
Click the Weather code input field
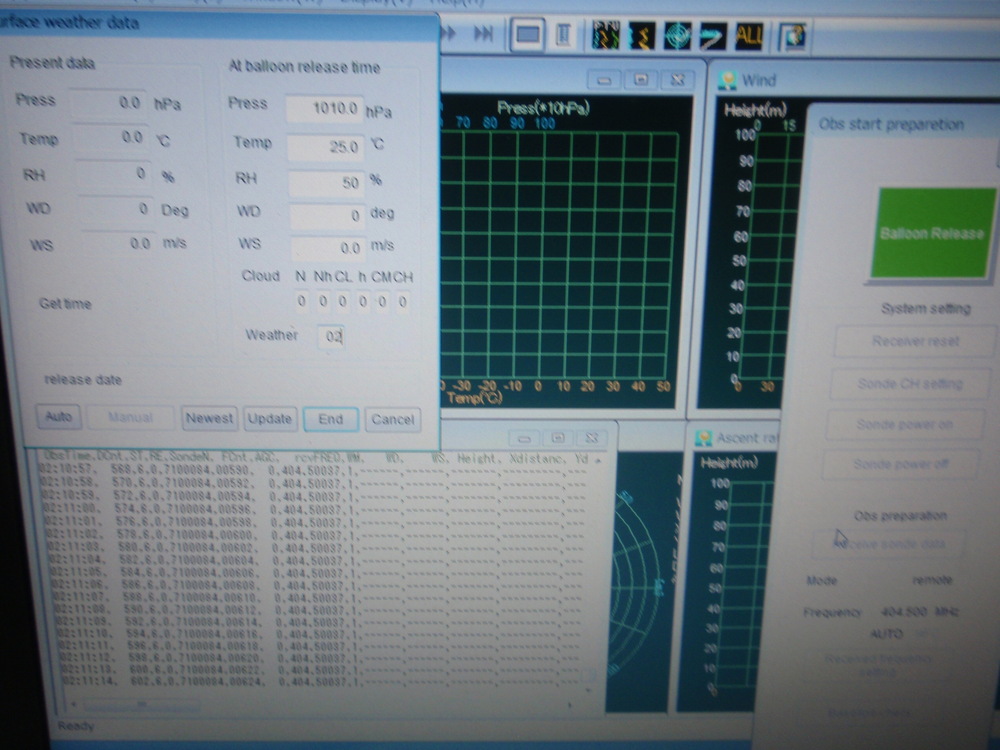(x=332, y=337)
